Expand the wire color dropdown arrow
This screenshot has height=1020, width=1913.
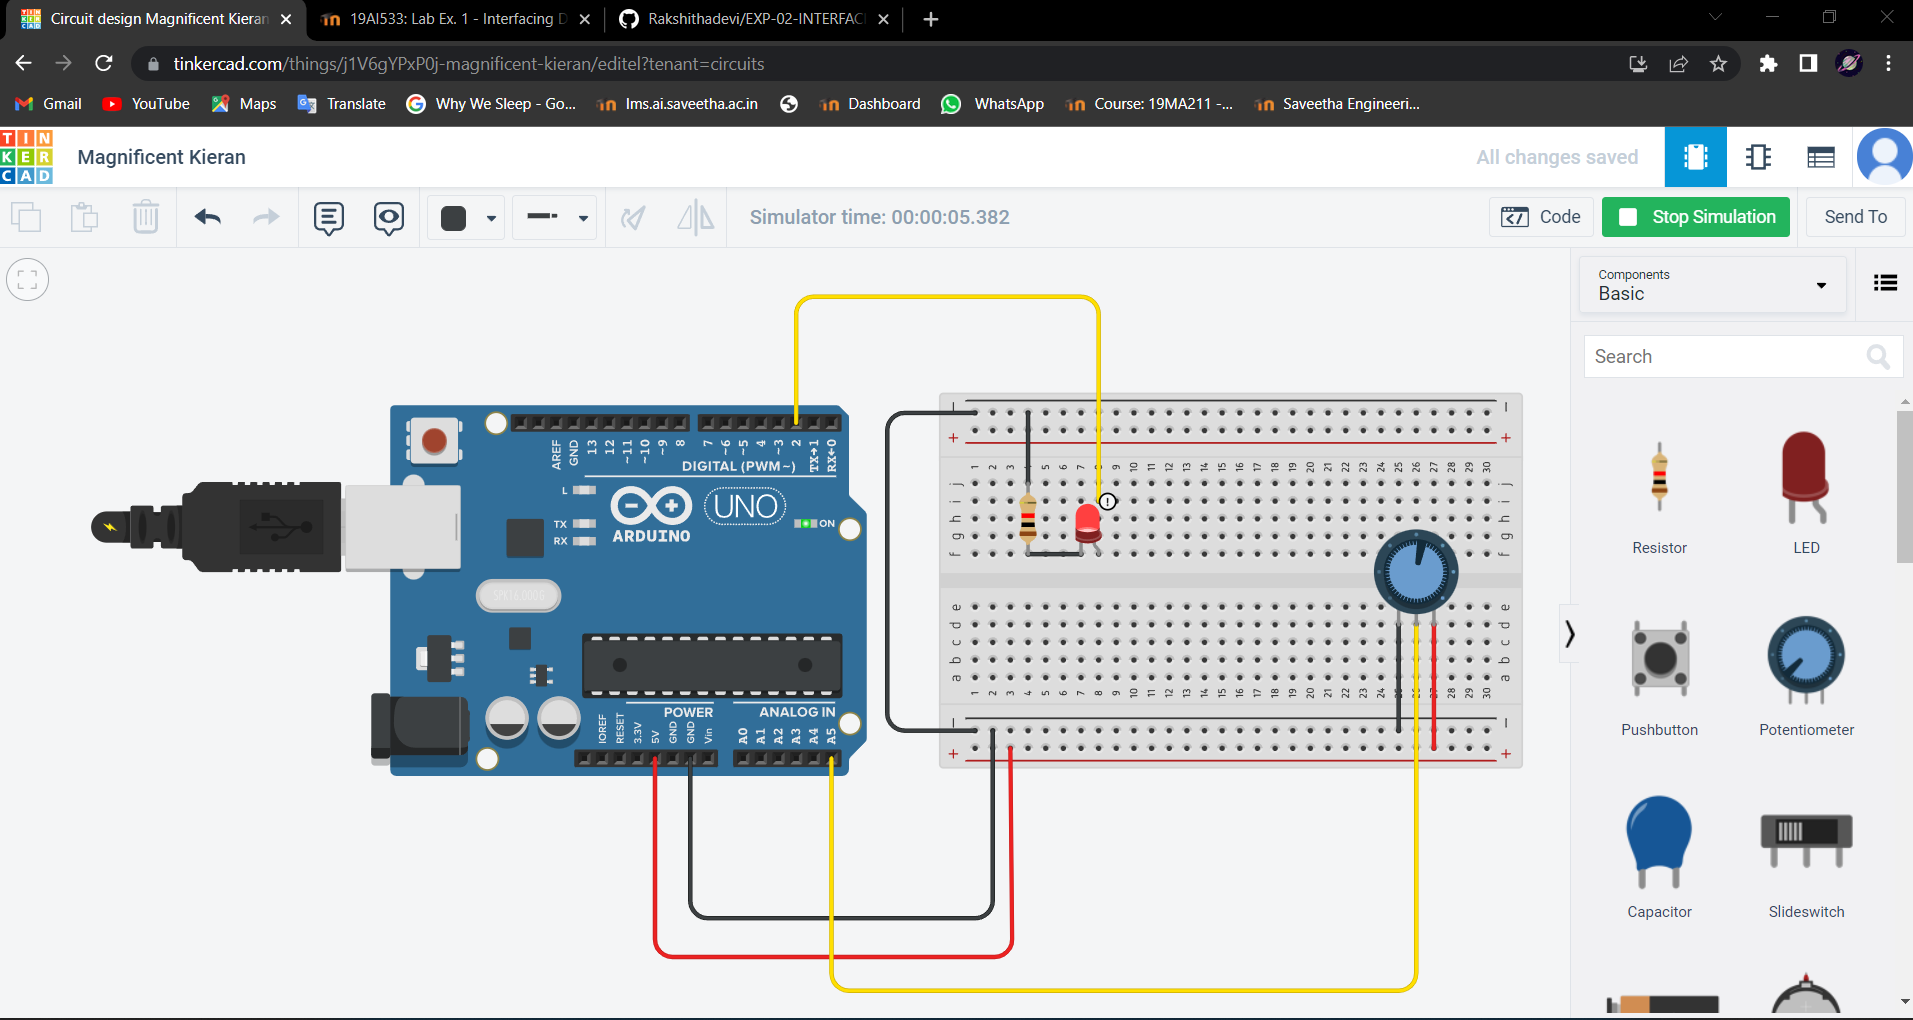point(490,217)
